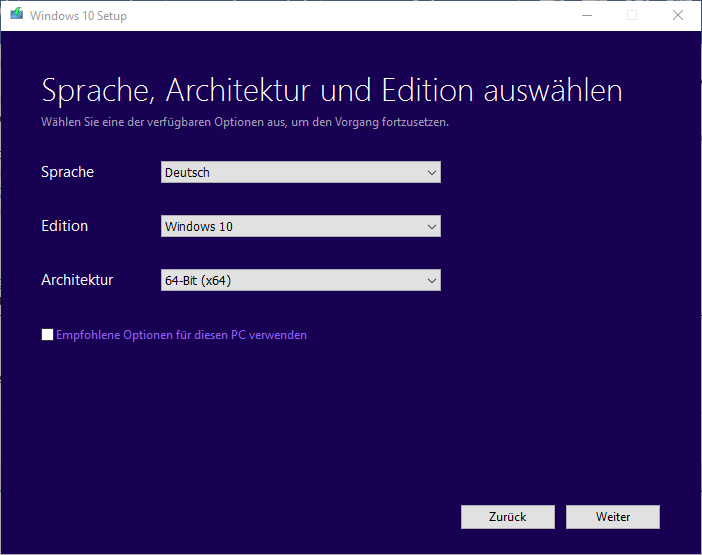The height and width of the screenshot is (555, 702).
Task: Click the Zurück button
Action: (508, 517)
